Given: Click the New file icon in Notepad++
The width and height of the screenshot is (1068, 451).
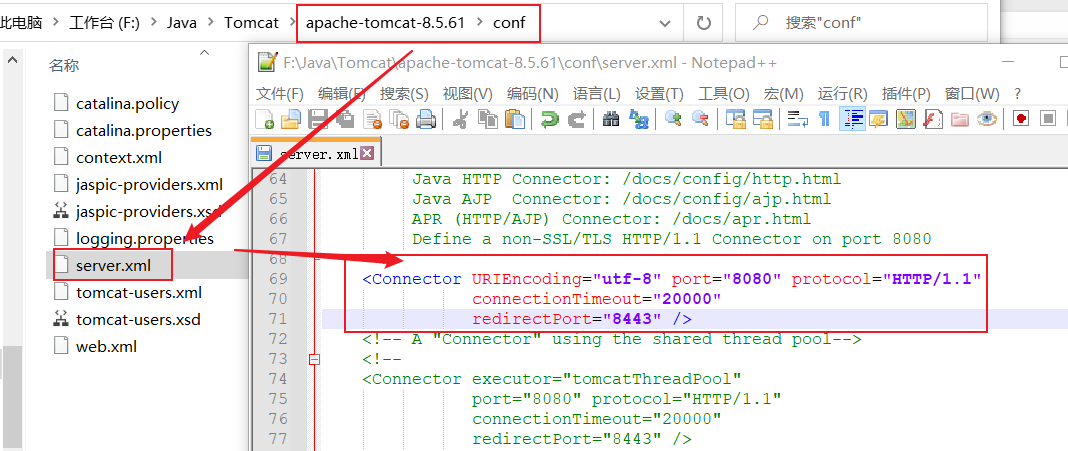Looking at the screenshot, I should point(266,119).
